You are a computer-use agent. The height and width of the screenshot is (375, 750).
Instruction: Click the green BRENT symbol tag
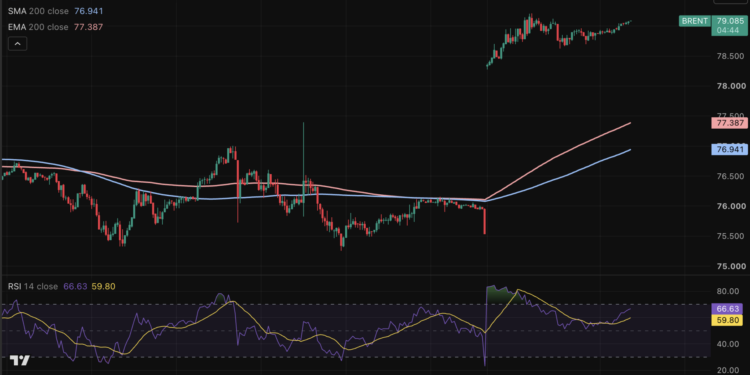(x=694, y=21)
